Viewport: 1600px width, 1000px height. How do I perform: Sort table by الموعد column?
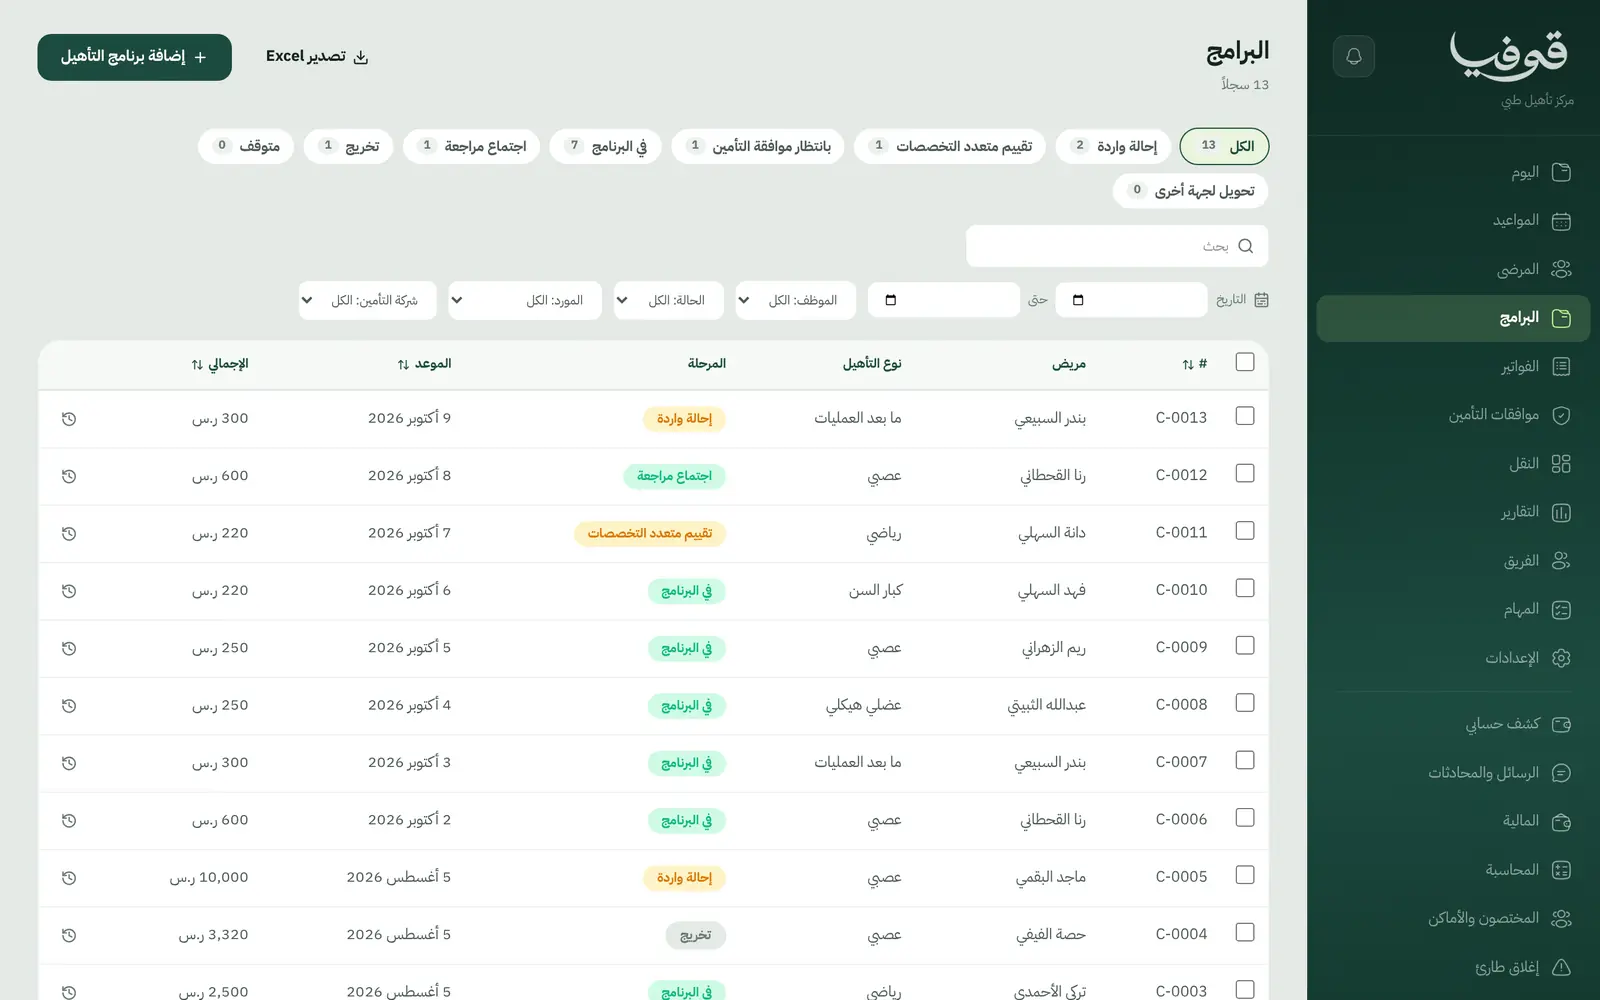[x=424, y=364]
